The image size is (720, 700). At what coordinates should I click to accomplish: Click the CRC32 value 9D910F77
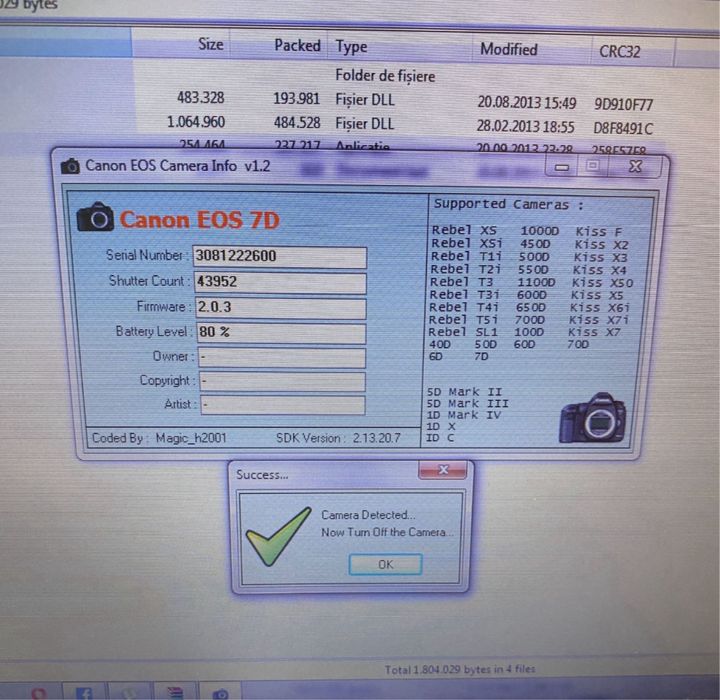click(x=623, y=105)
